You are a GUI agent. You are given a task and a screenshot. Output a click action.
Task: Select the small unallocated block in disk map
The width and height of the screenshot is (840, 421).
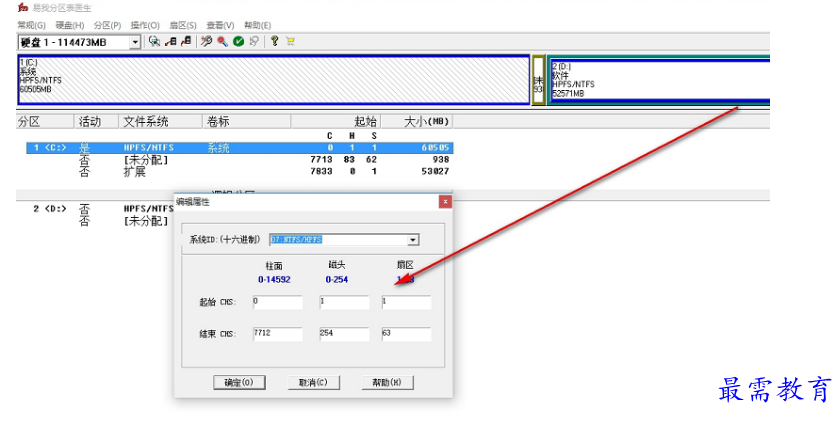538,80
